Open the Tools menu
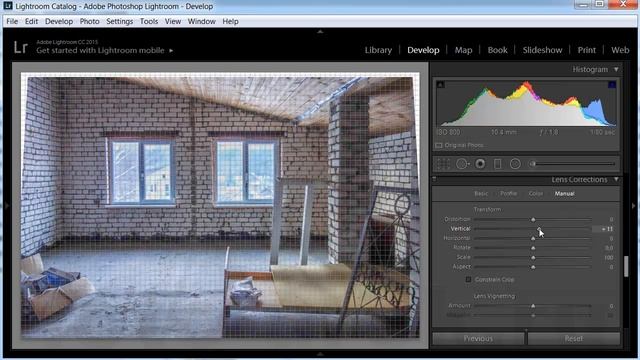Image resolution: width=640 pixels, height=360 pixels. click(149, 21)
